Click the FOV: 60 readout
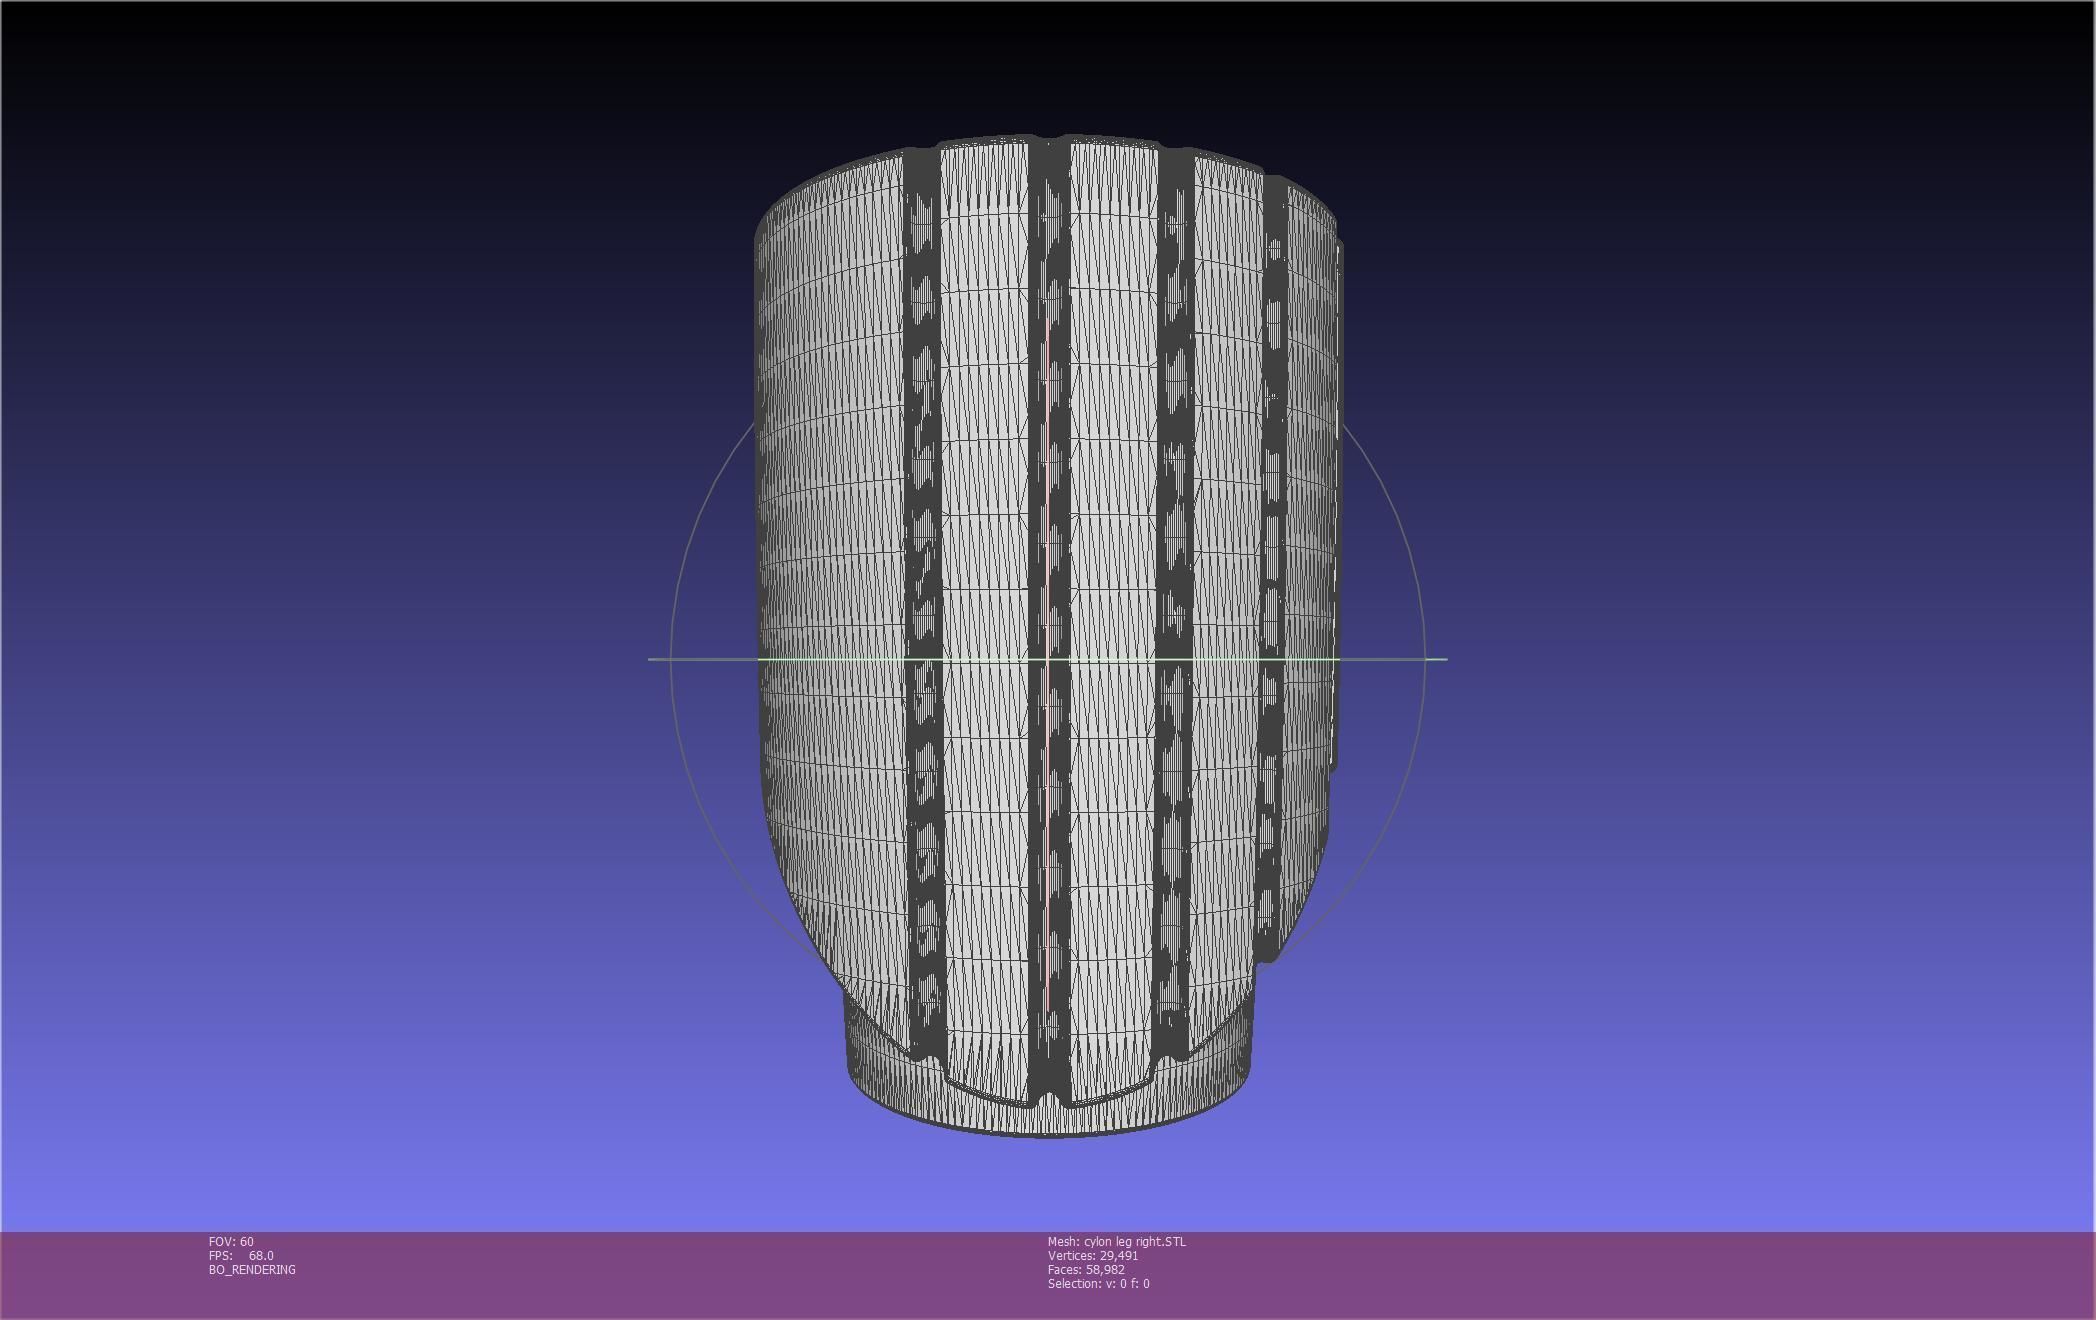This screenshot has width=2096, height=1320. click(231, 1241)
